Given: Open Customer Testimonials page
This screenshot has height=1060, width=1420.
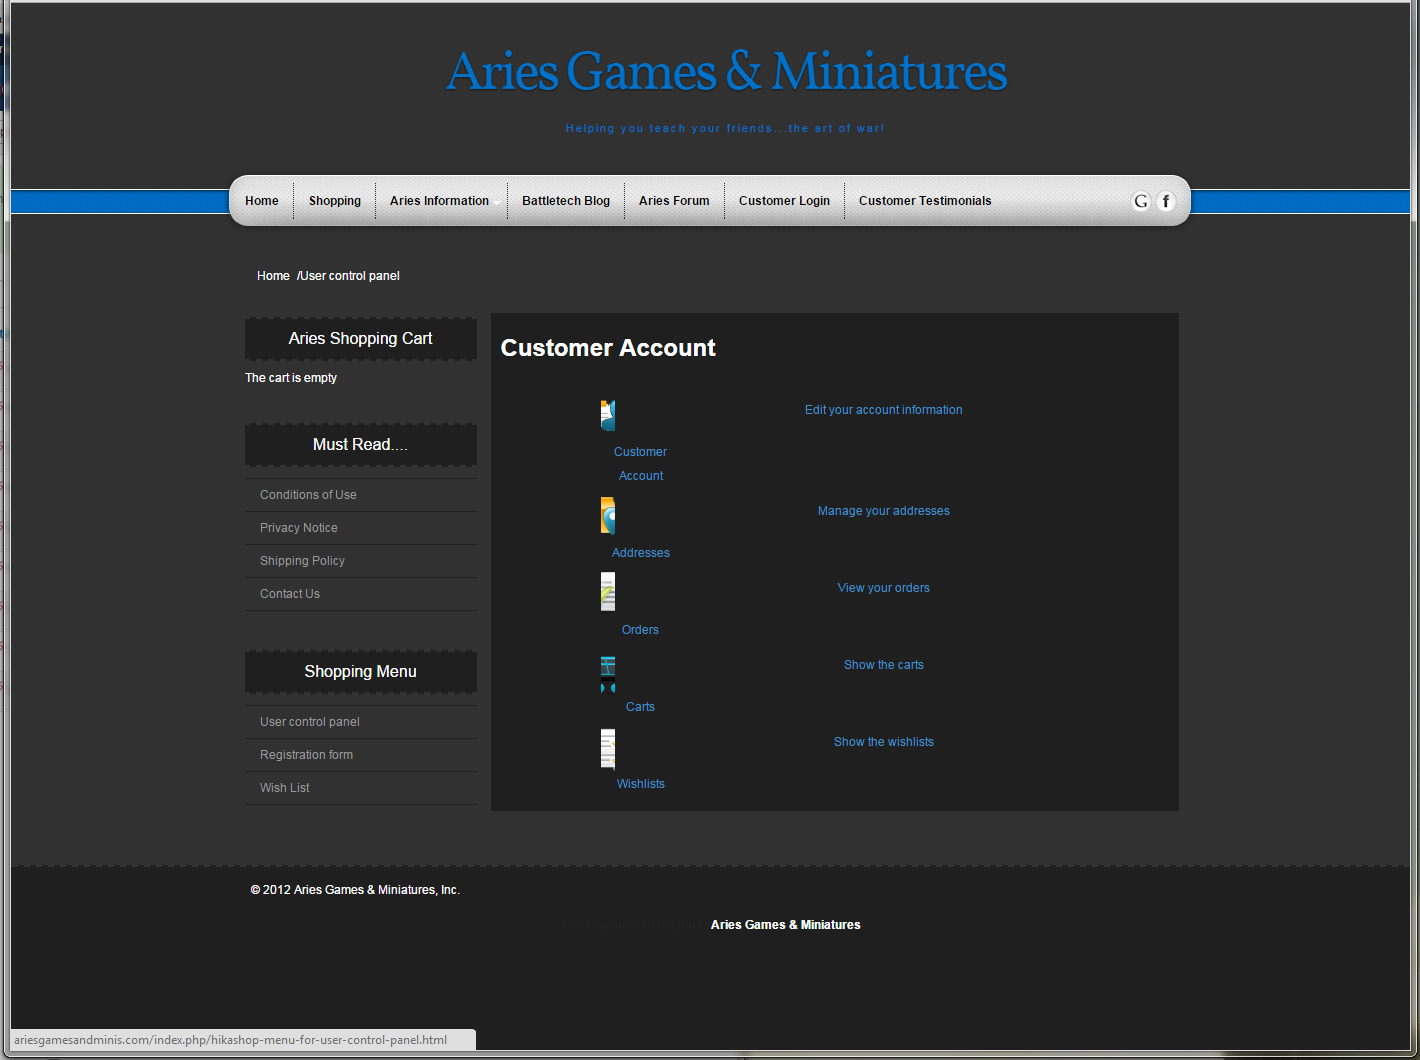Looking at the screenshot, I should click(925, 201).
